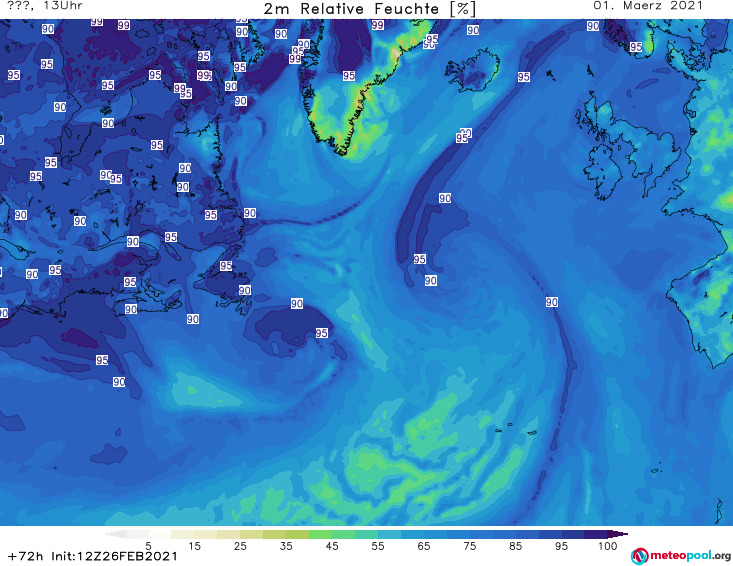Viewport: 733px width, 566px height.
Task: Click the meteopool logo's circular icon
Action: click(x=639, y=556)
